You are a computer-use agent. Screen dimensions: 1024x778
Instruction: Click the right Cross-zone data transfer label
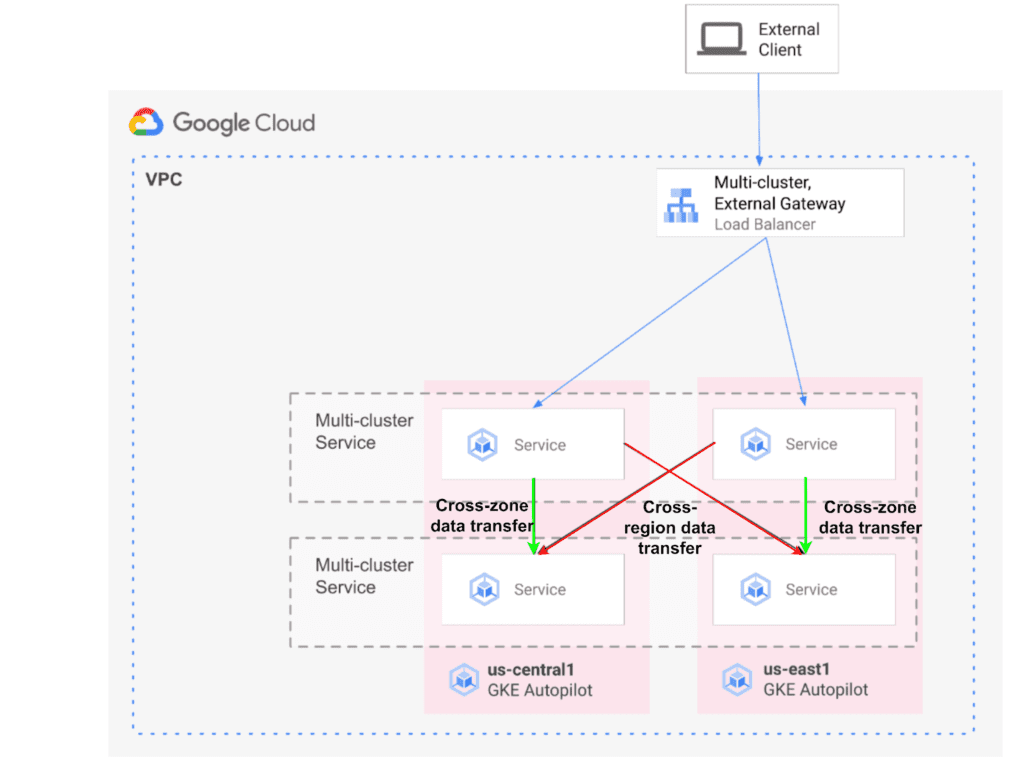(x=871, y=517)
